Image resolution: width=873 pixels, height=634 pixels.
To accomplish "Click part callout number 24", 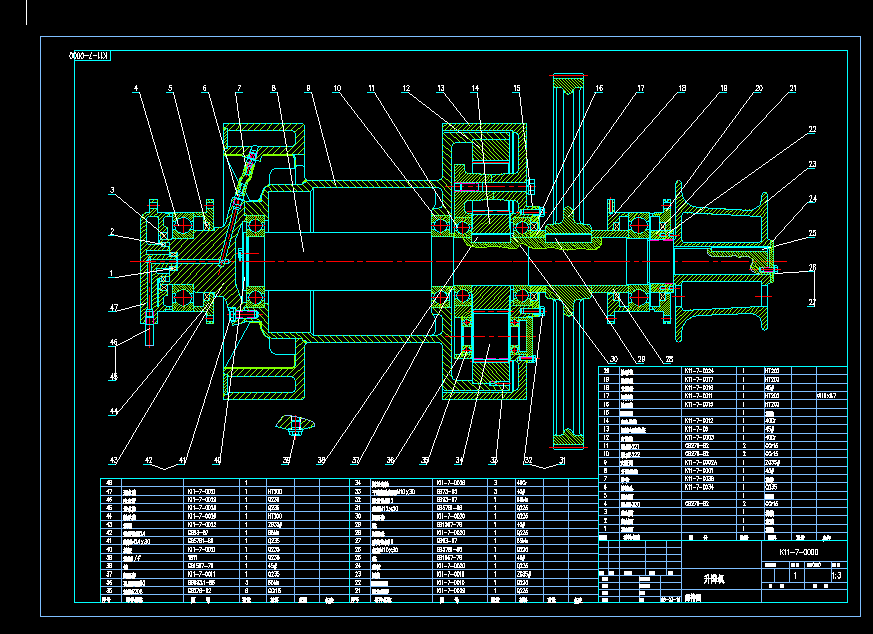I will pyautogui.click(x=813, y=199).
